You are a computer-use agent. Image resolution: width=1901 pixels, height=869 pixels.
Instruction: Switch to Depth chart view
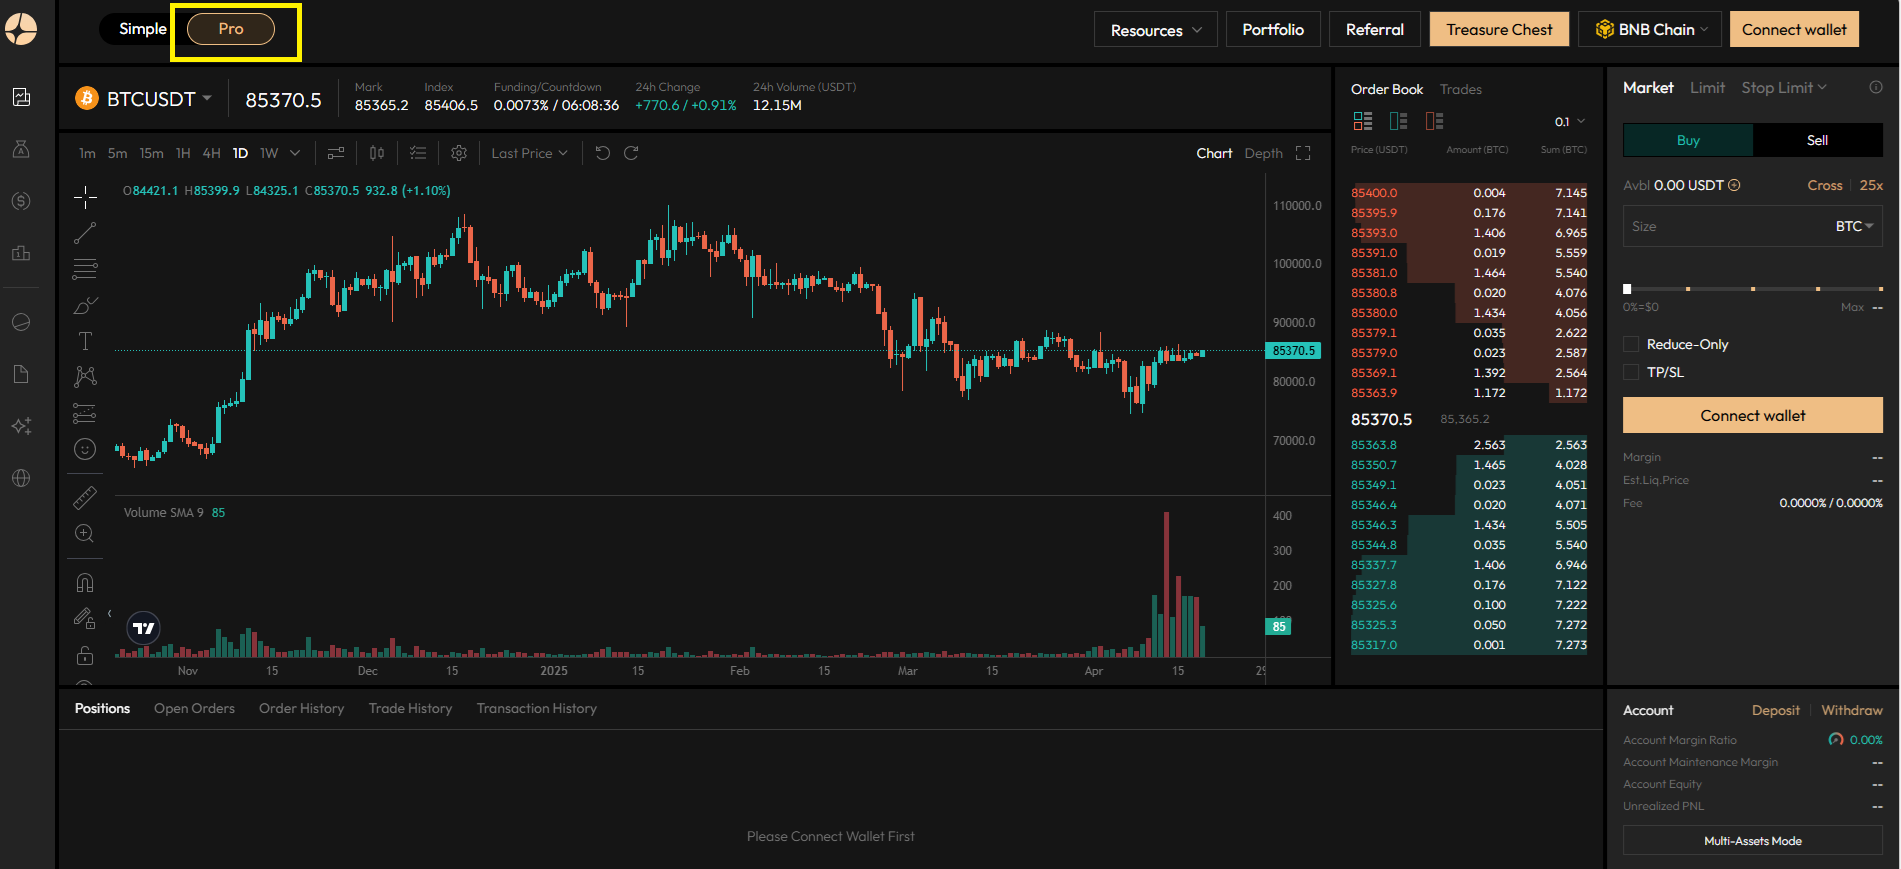(x=1263, y=153)
